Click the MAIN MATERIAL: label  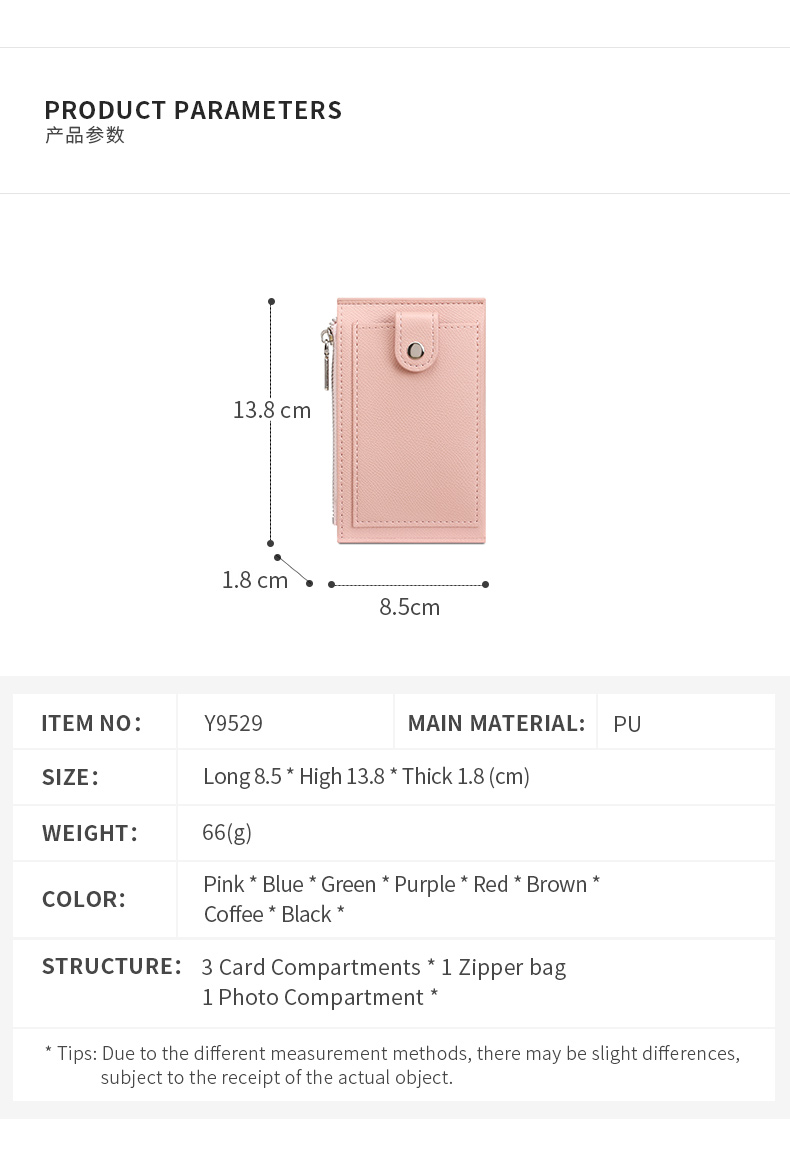(x=496, y=723)
